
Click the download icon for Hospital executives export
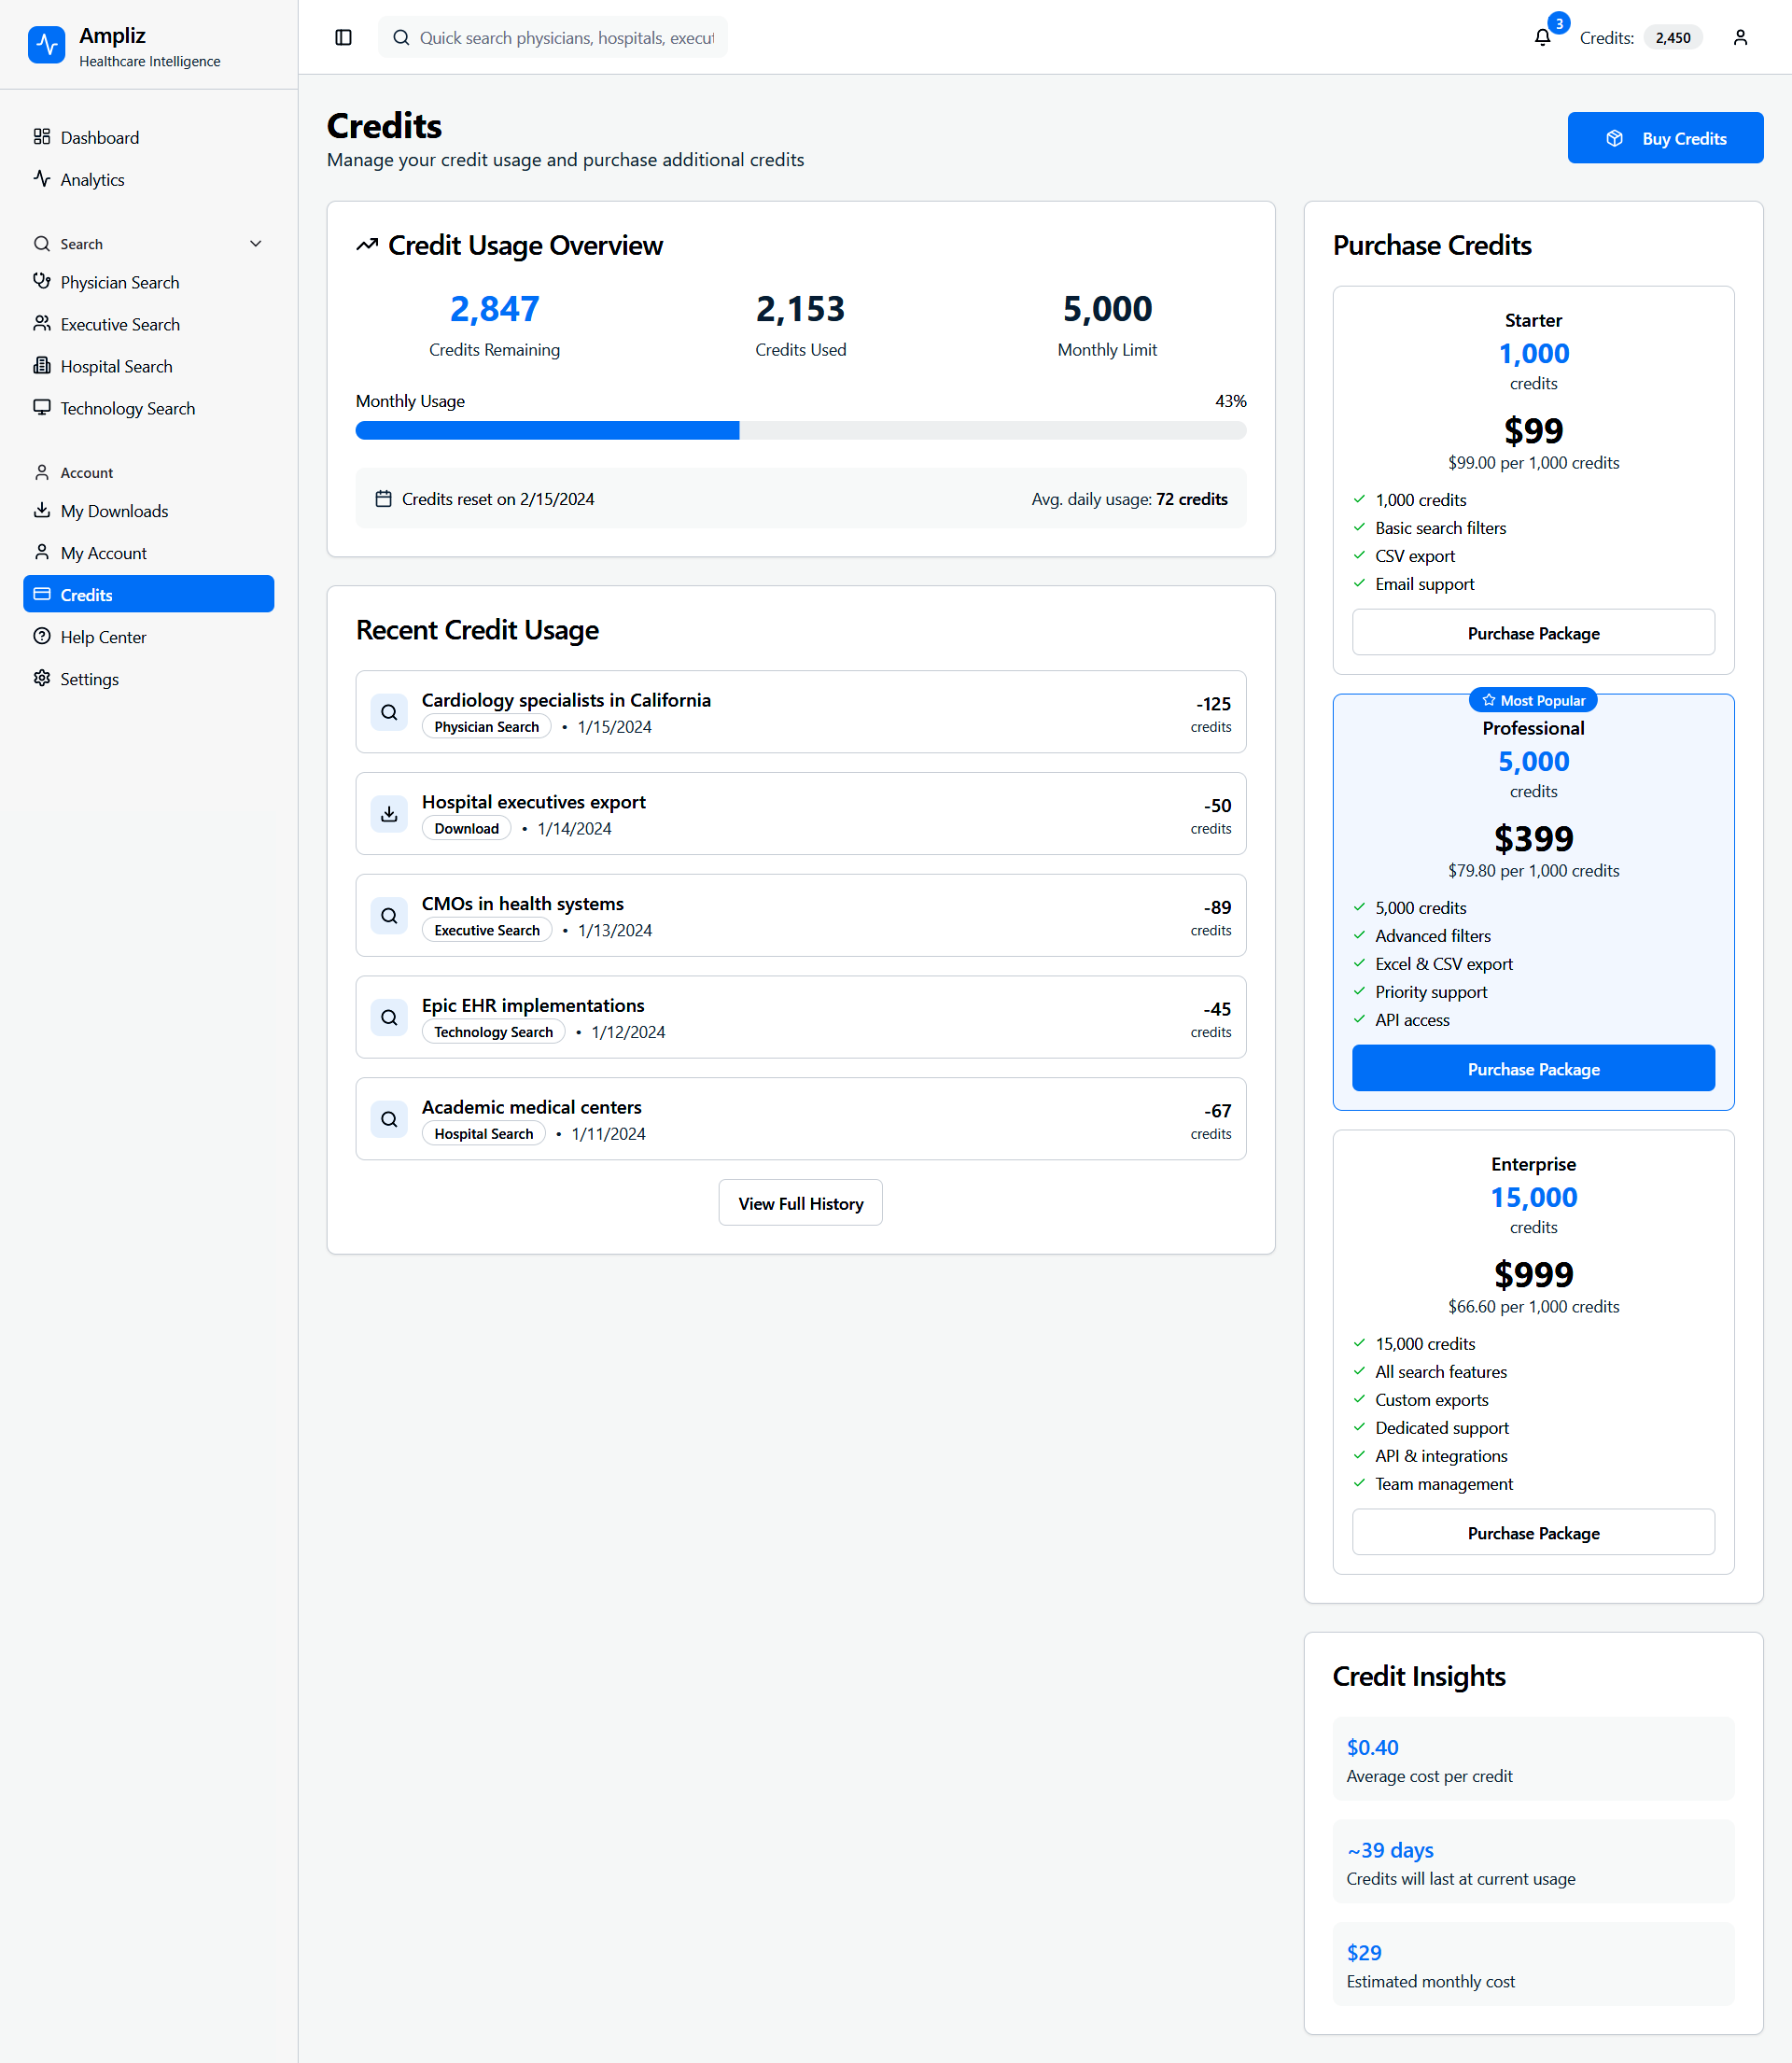[x=389, y=814]
